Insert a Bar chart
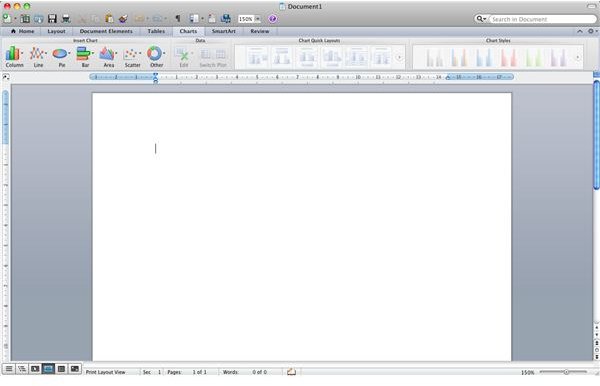The width and height of the screenshot is (600, 386). tap(85, 57)
